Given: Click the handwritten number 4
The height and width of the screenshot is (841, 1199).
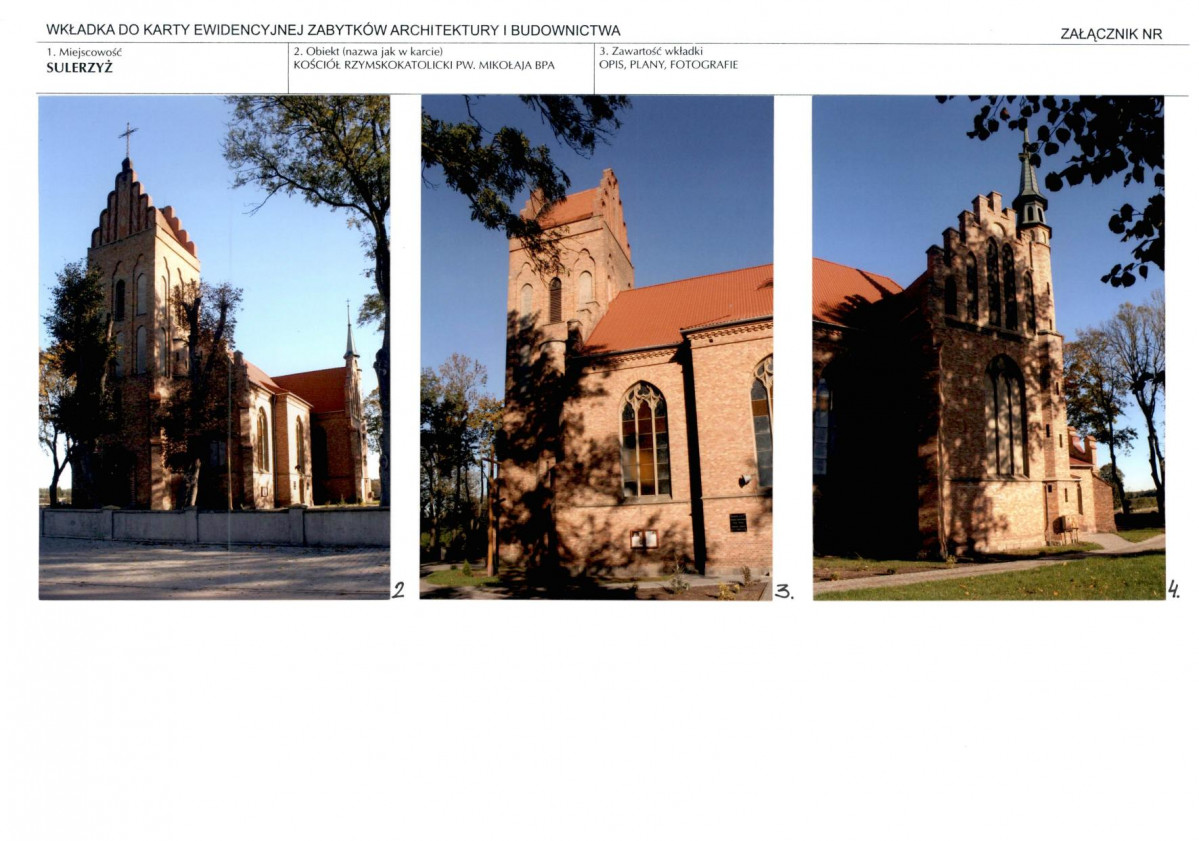Looking at the screenshot, I should [x=1174, y=589].
